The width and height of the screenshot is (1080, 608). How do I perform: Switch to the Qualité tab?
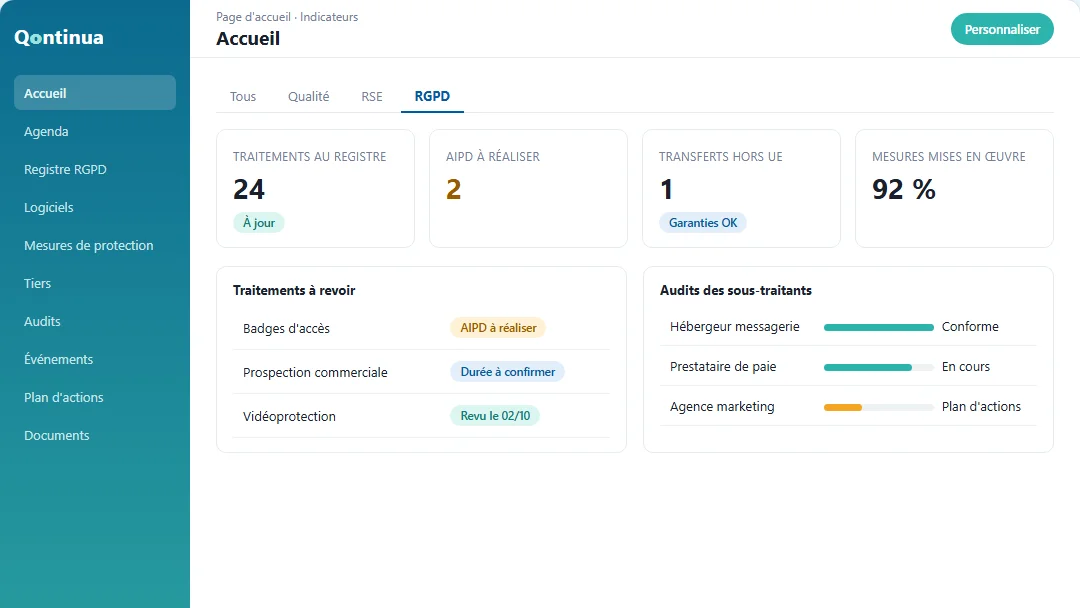[x=309, y=96]
